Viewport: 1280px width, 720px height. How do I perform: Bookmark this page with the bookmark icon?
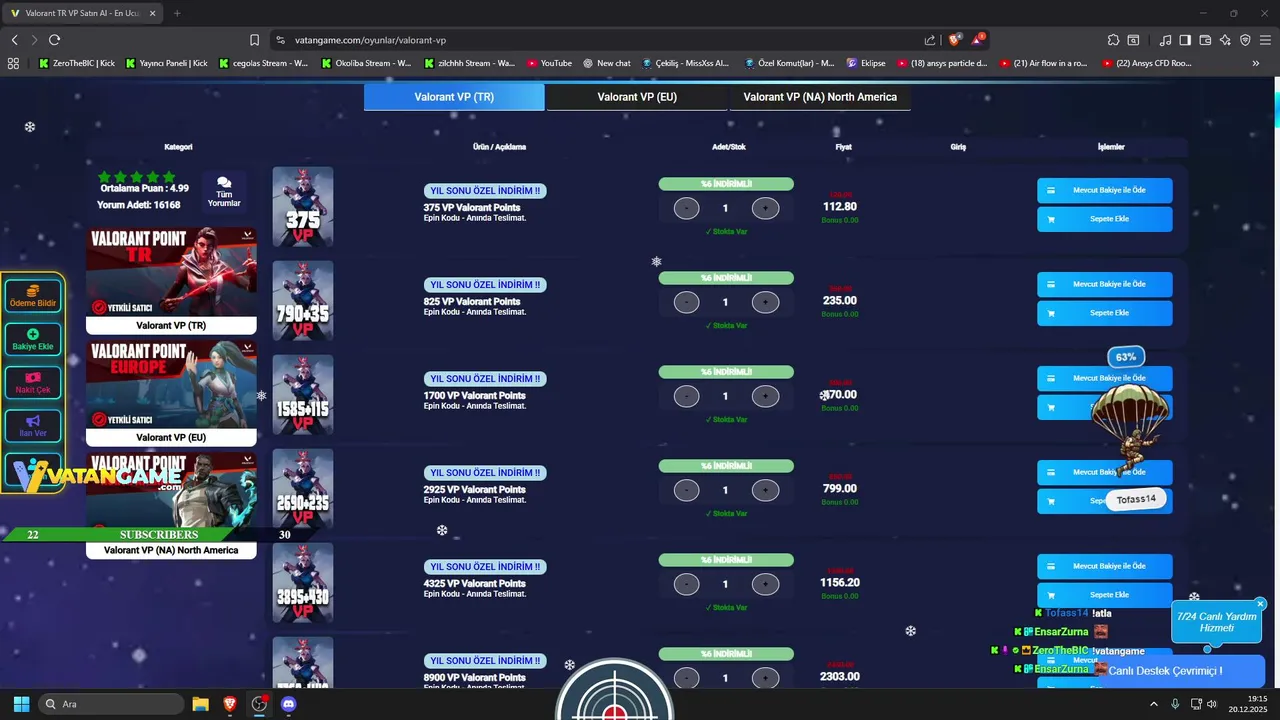coord(254,40)
